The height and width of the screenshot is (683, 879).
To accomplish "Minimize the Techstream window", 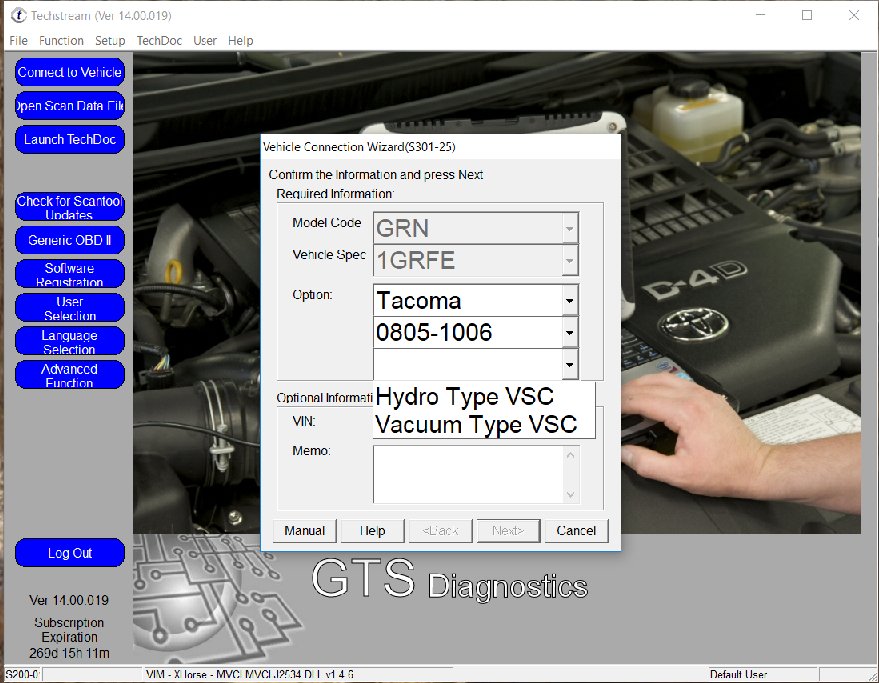I will pos(761,15).
